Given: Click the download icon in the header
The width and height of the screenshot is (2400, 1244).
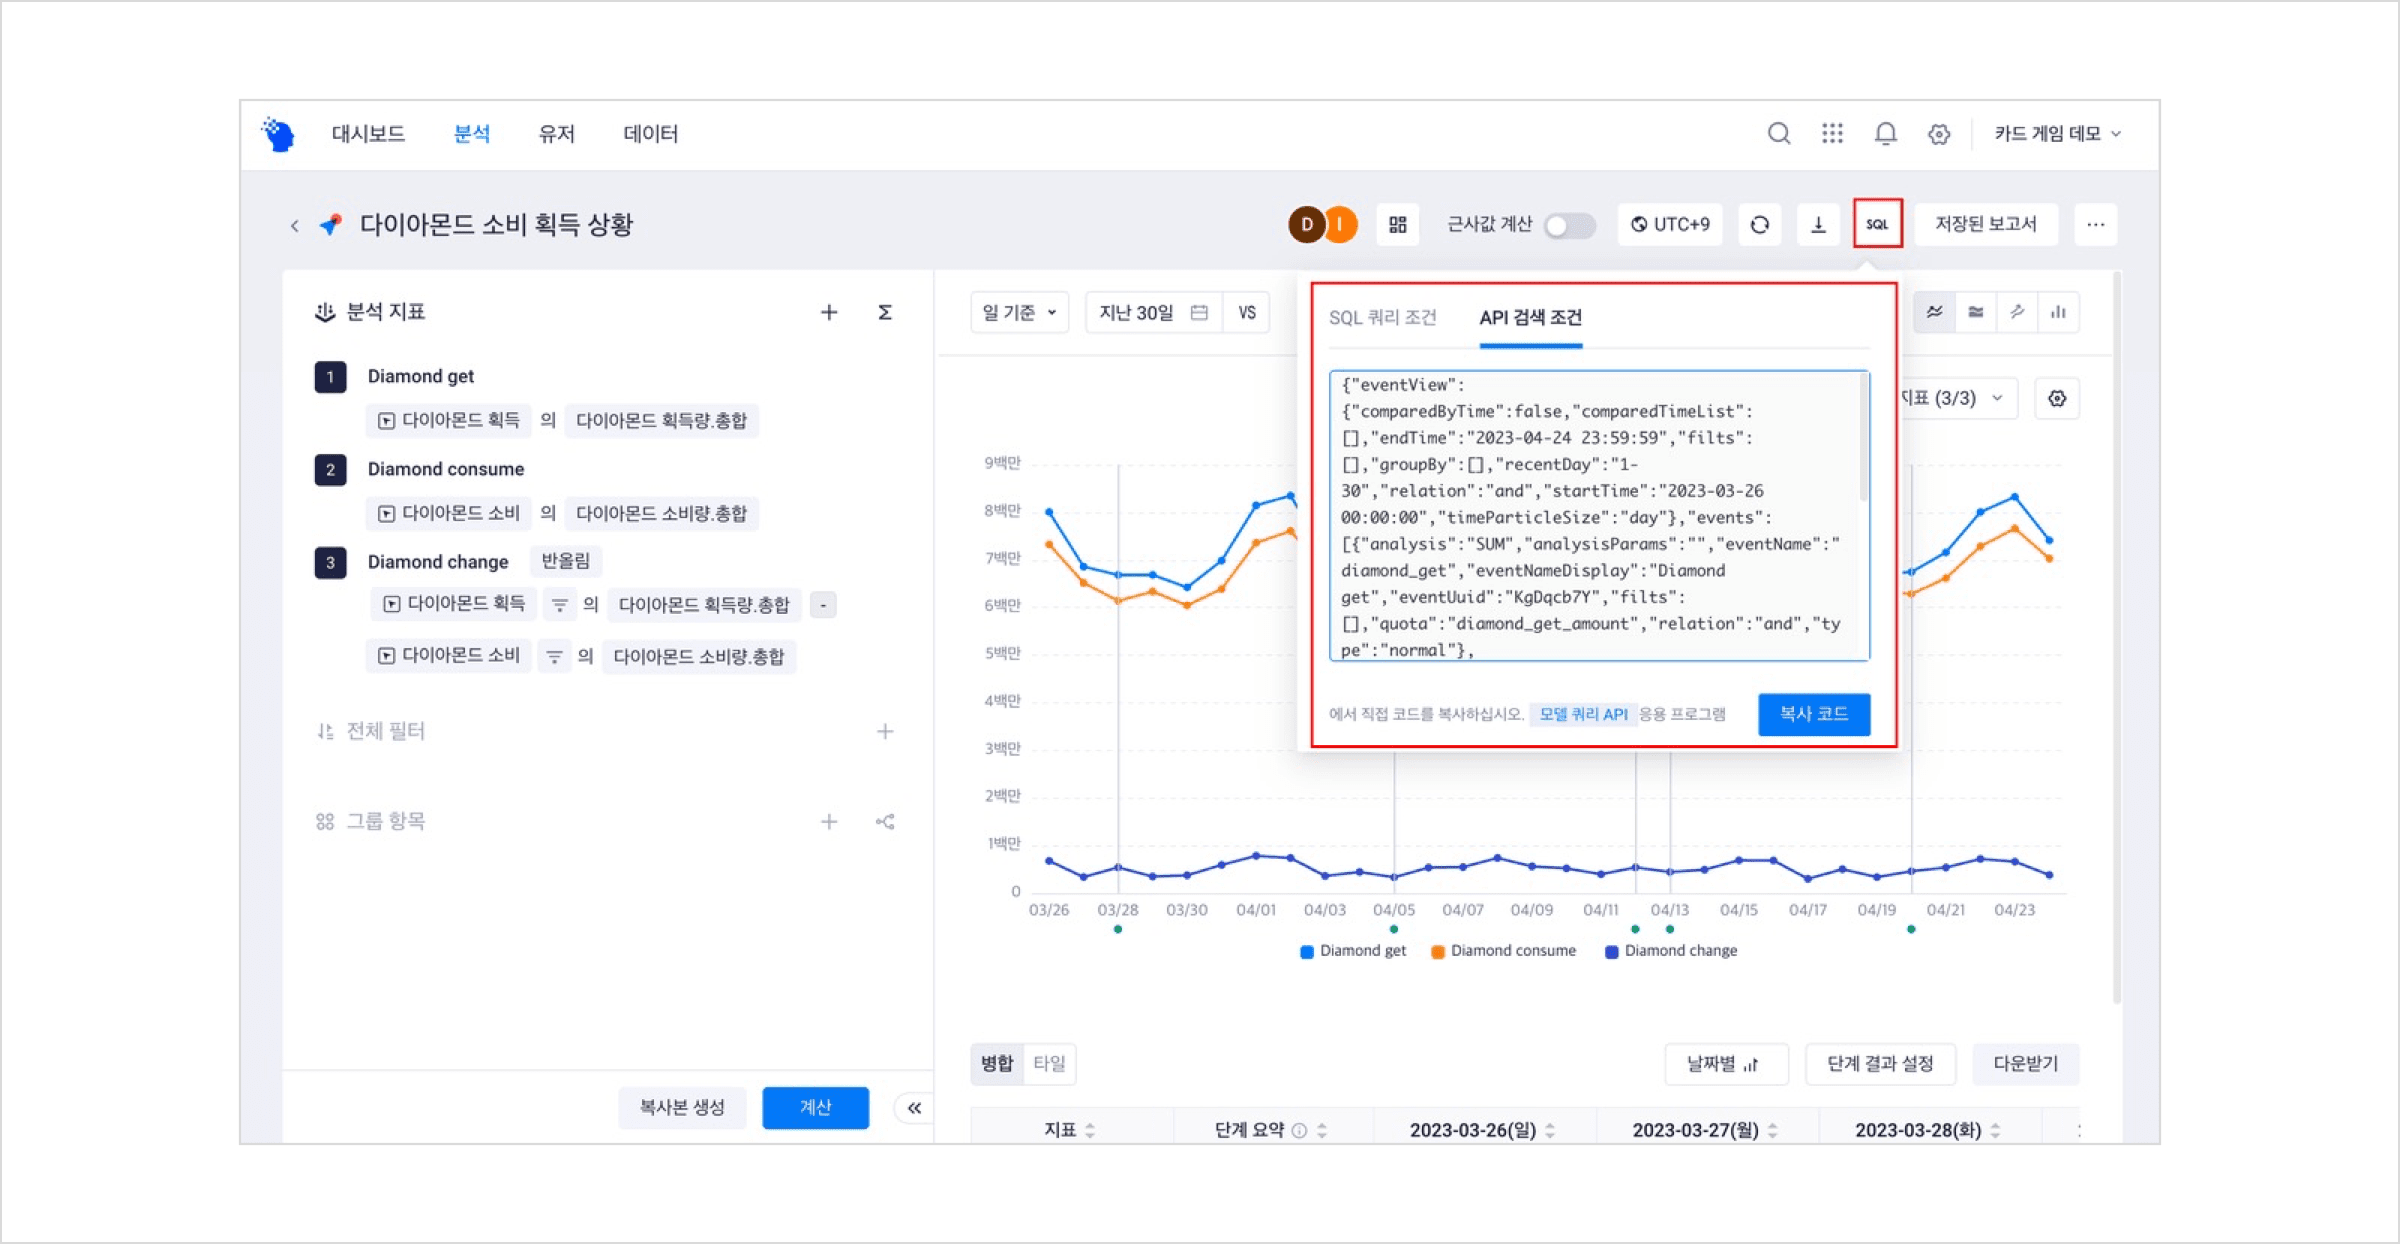Looking at the screenshot, I should [1818, 224].
